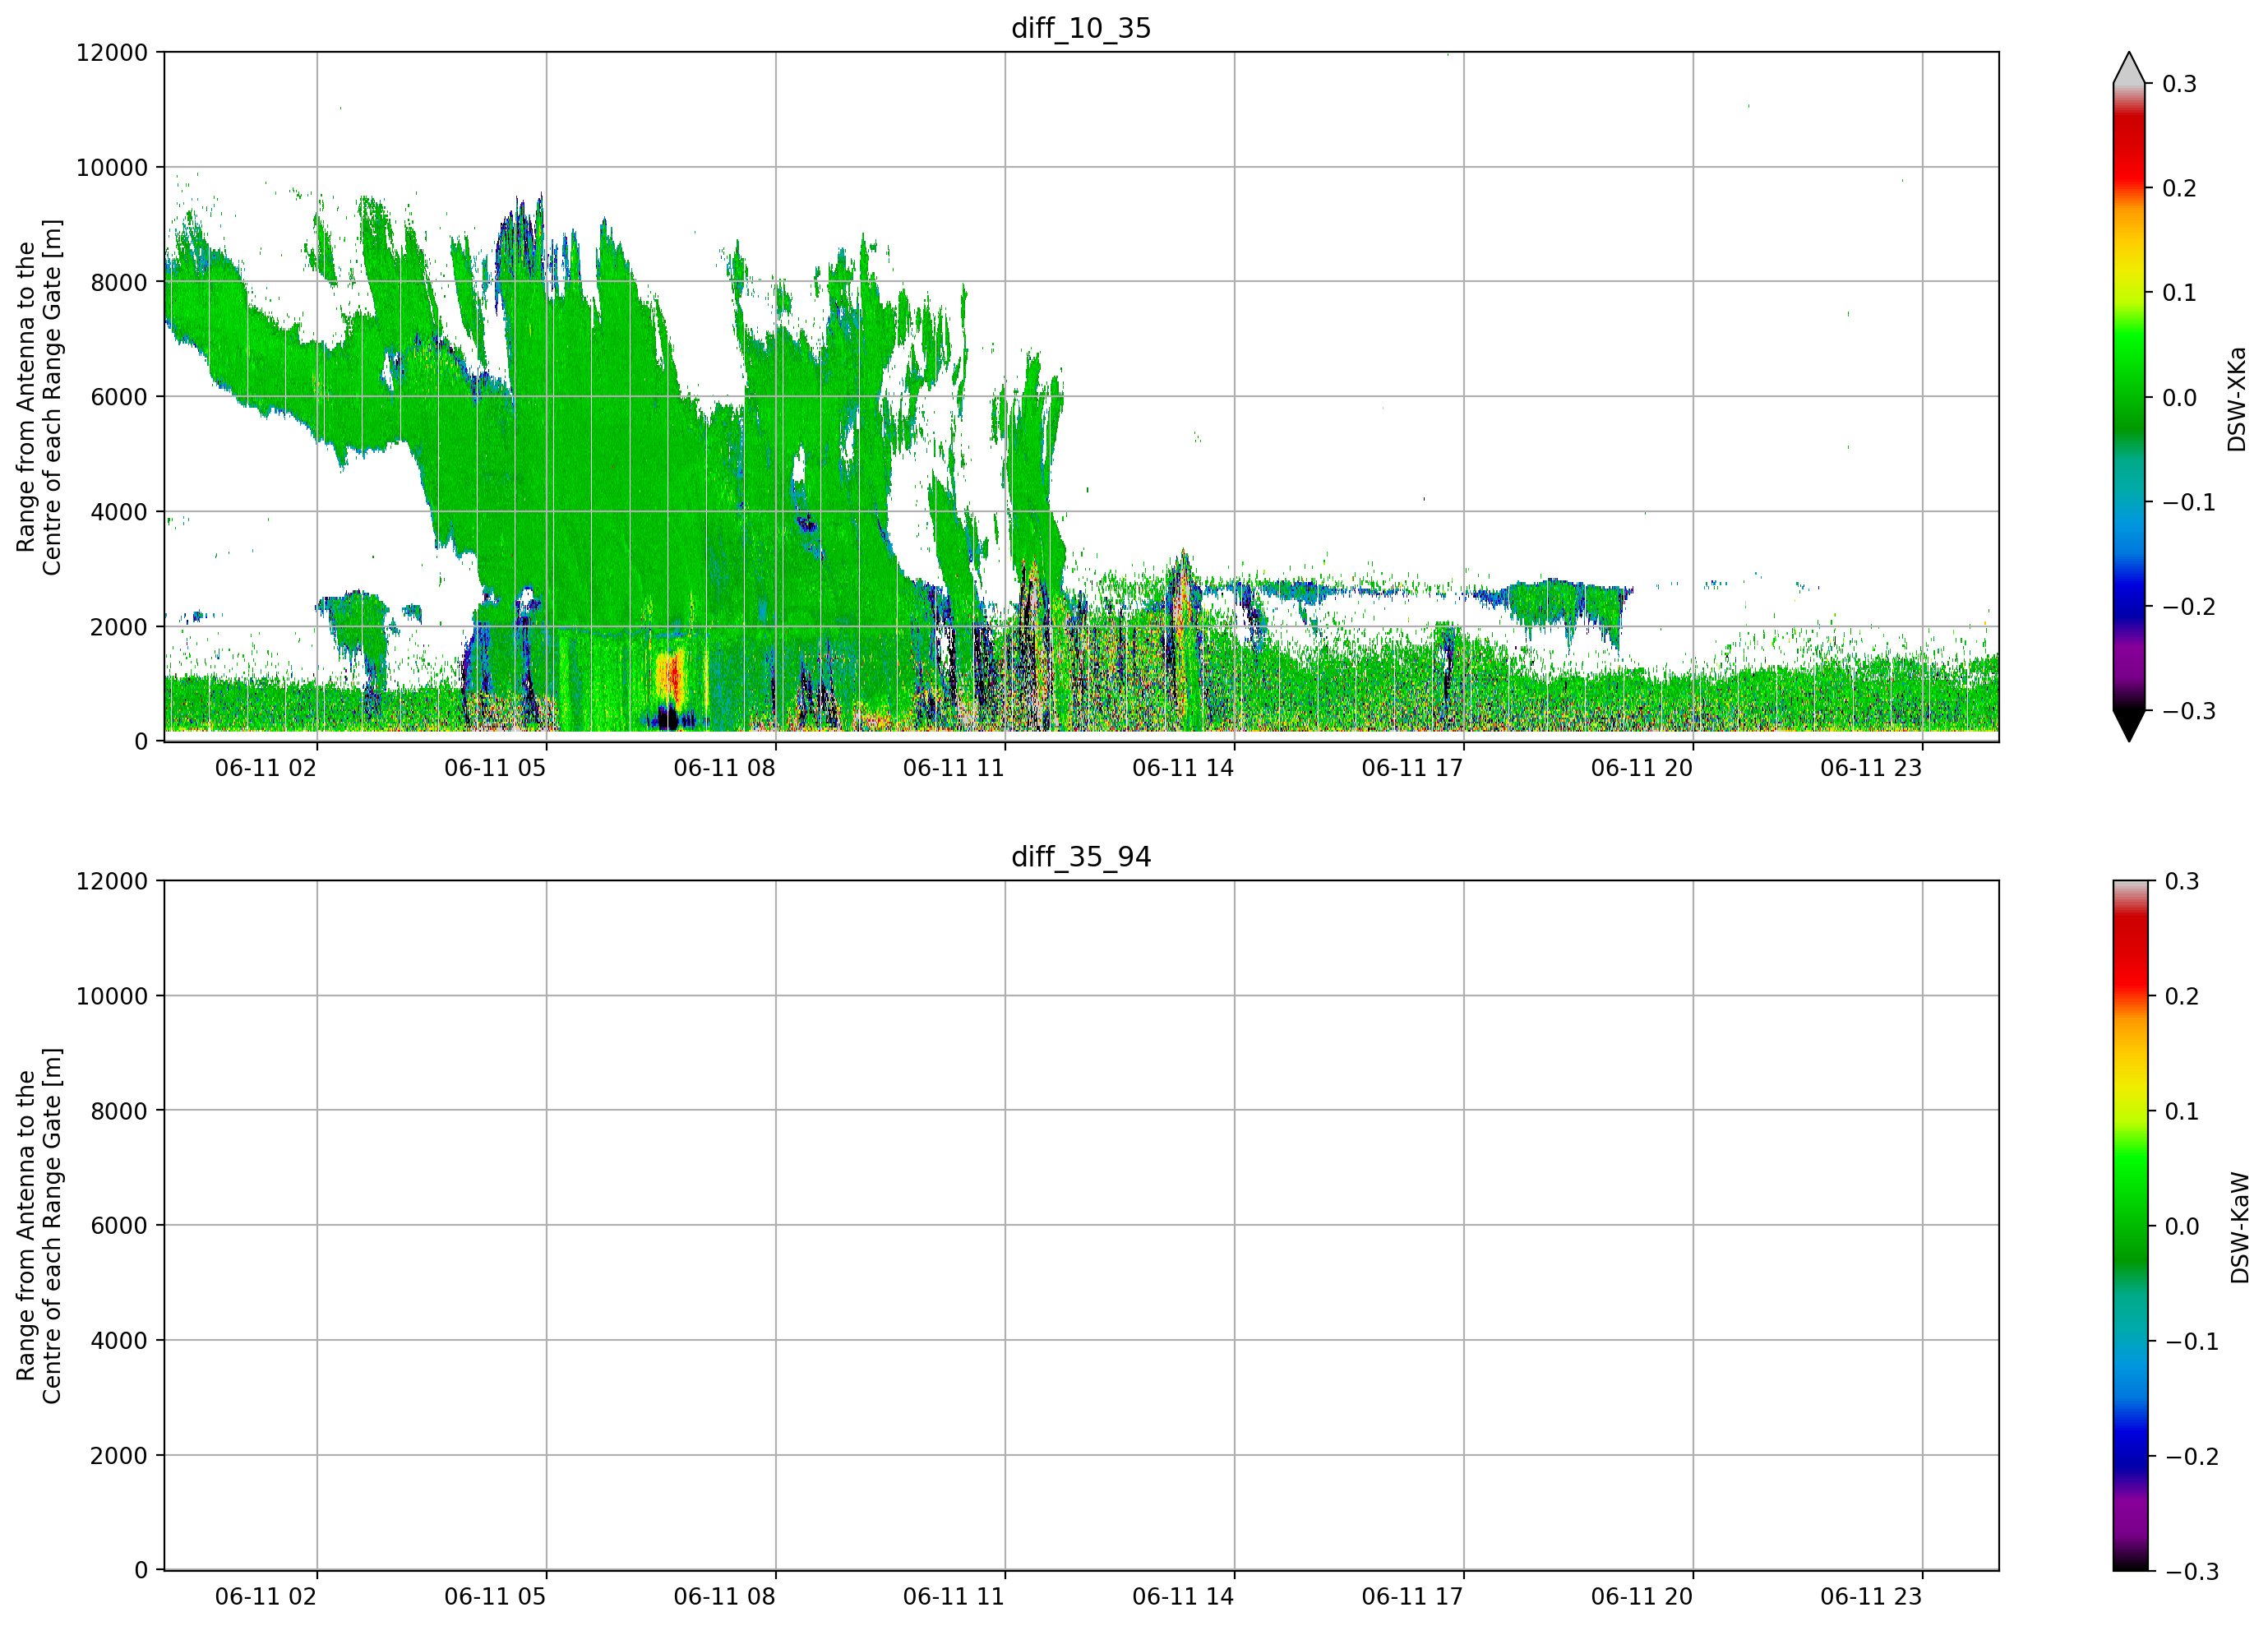
Task: Click the "06-11 17" x-tick under diff_35_94
Action: point(1412,1597)
